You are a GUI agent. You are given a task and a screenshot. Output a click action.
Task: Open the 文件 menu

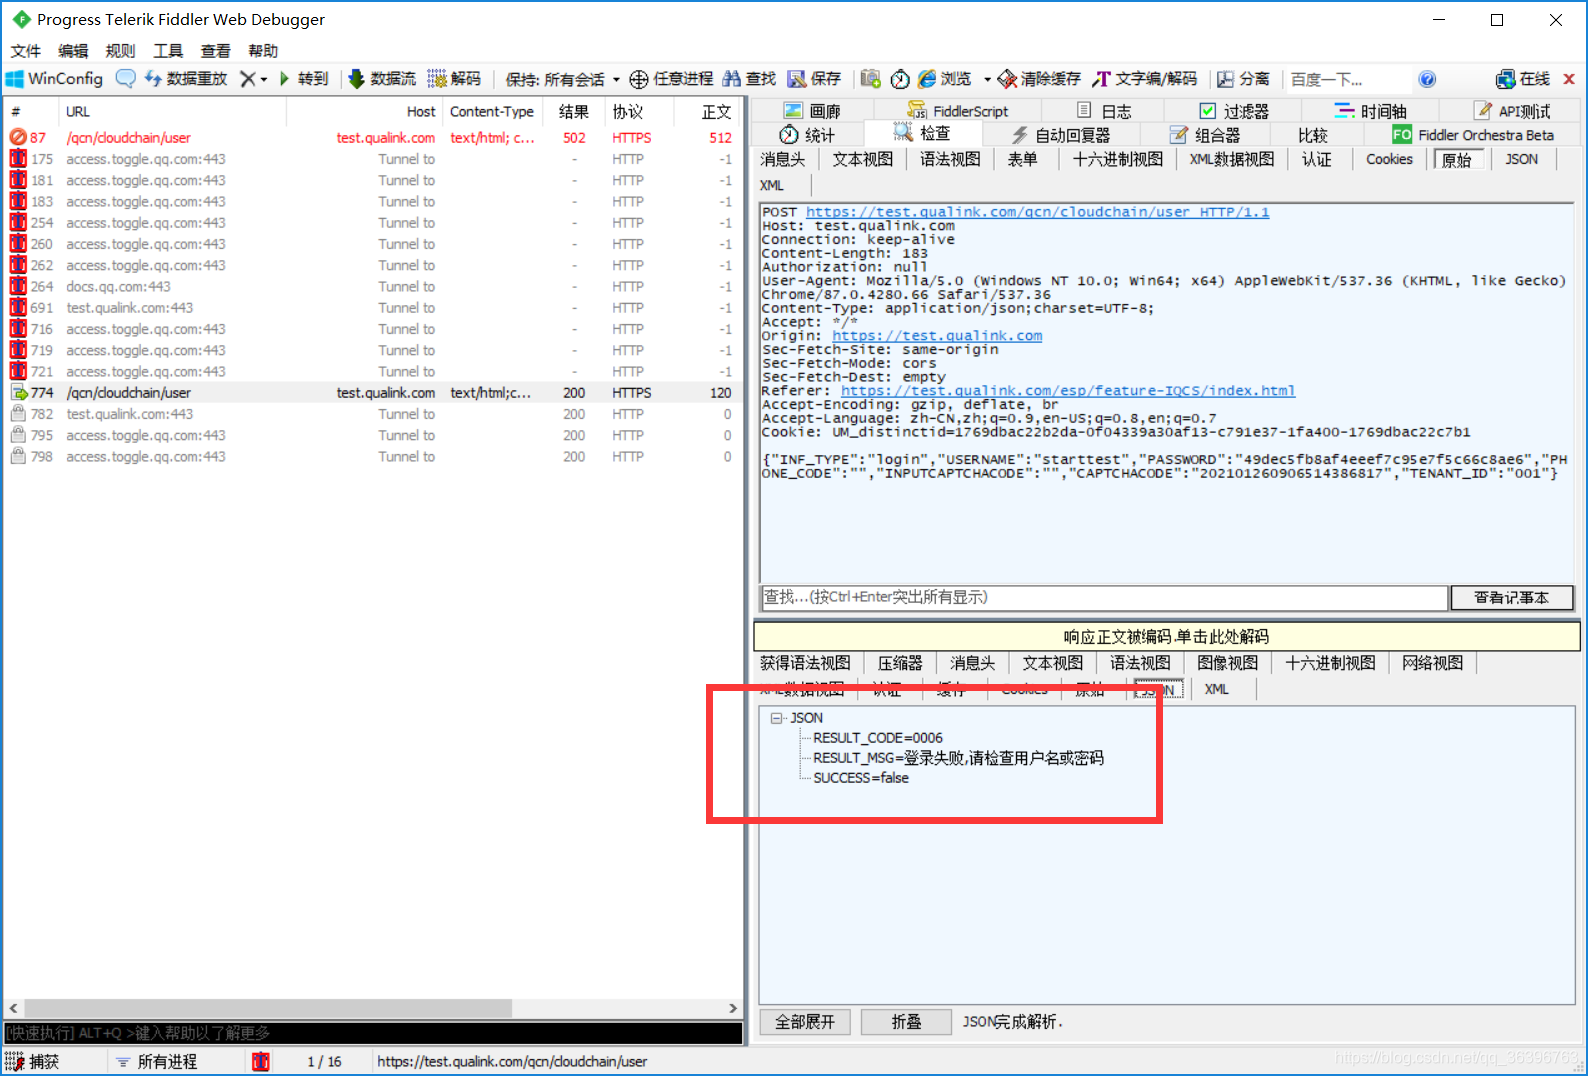coord(26,51)
